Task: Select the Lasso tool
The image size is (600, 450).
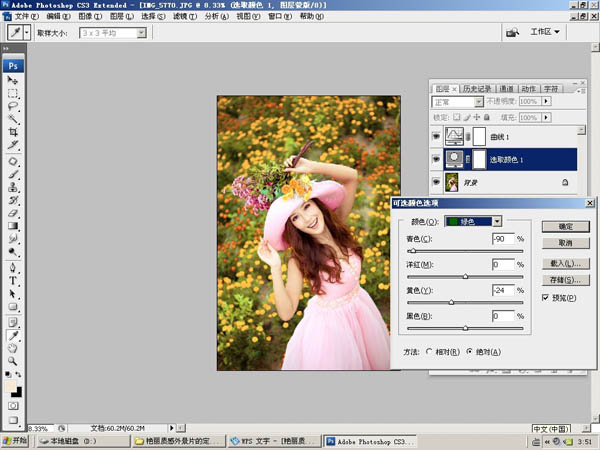Action: tap(13, 106)
